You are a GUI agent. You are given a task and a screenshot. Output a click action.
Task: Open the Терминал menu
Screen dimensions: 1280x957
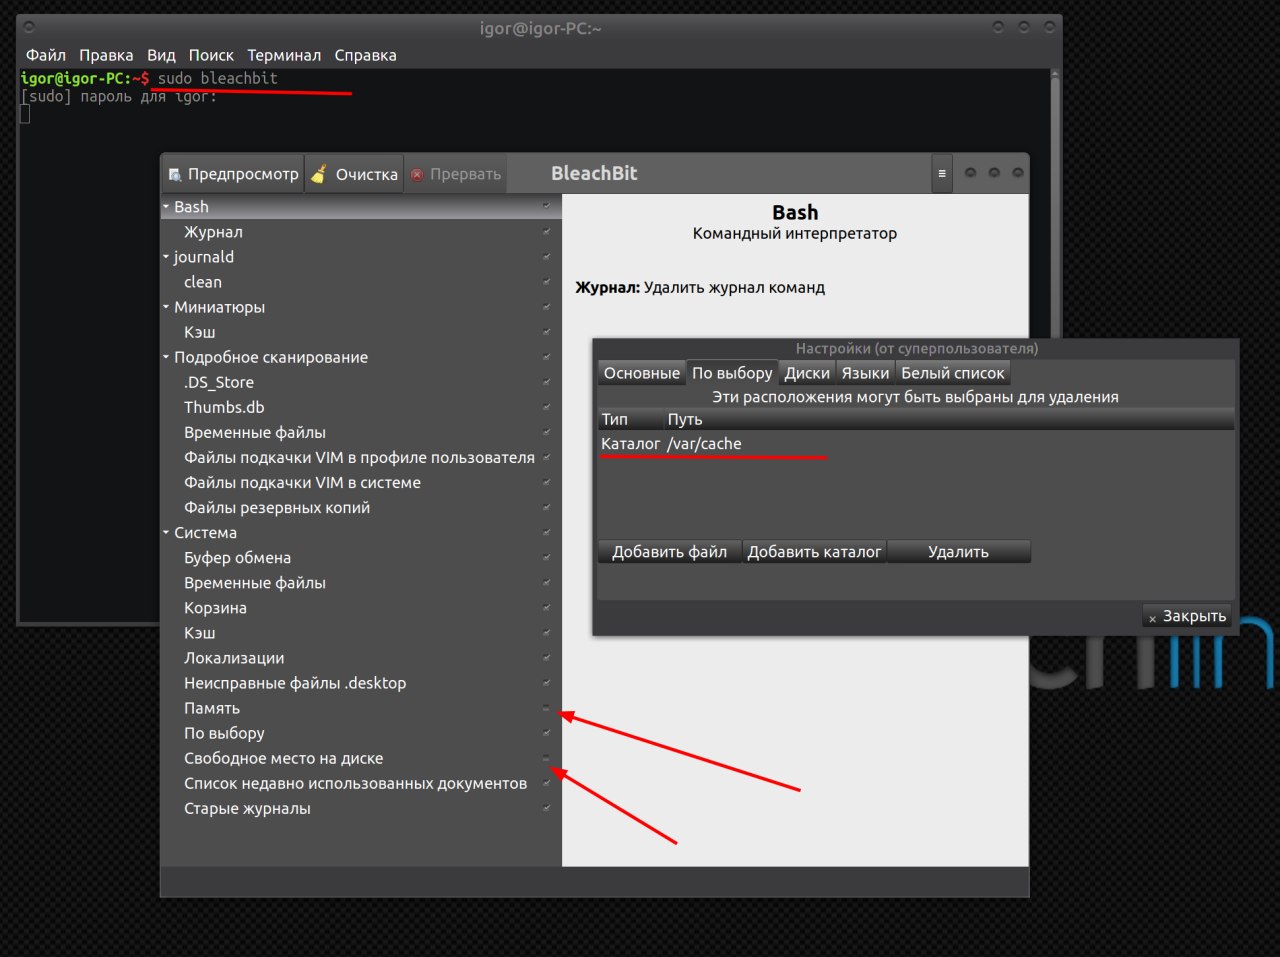click(284, 55)
